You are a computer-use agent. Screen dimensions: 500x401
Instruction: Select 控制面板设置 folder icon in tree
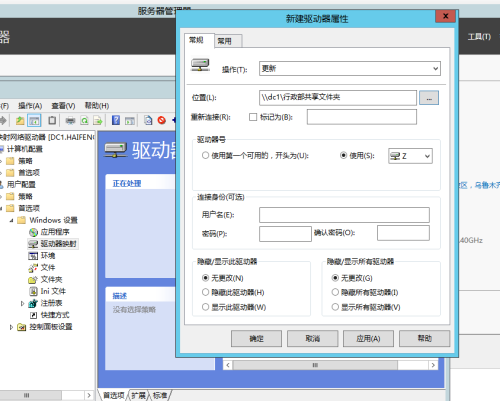(22, 327)
